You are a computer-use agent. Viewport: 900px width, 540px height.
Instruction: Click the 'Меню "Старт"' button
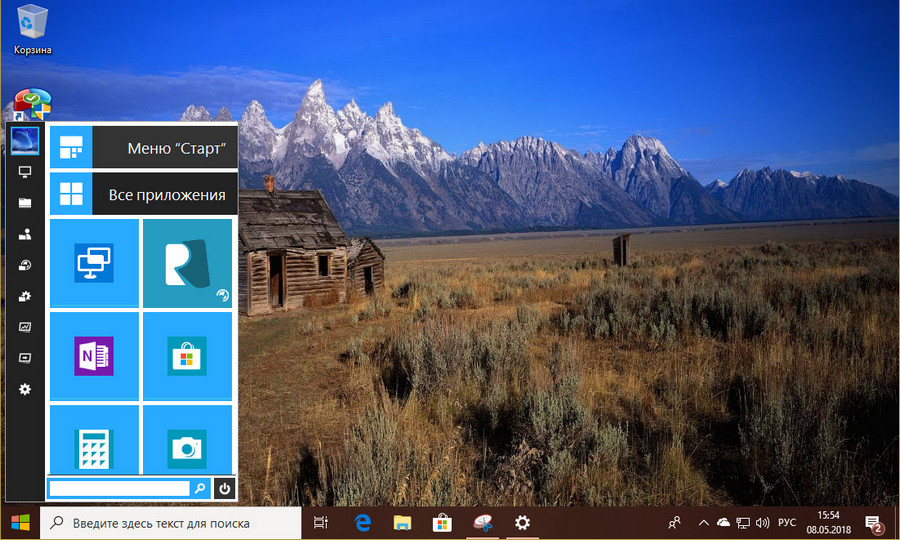(143, 148)
